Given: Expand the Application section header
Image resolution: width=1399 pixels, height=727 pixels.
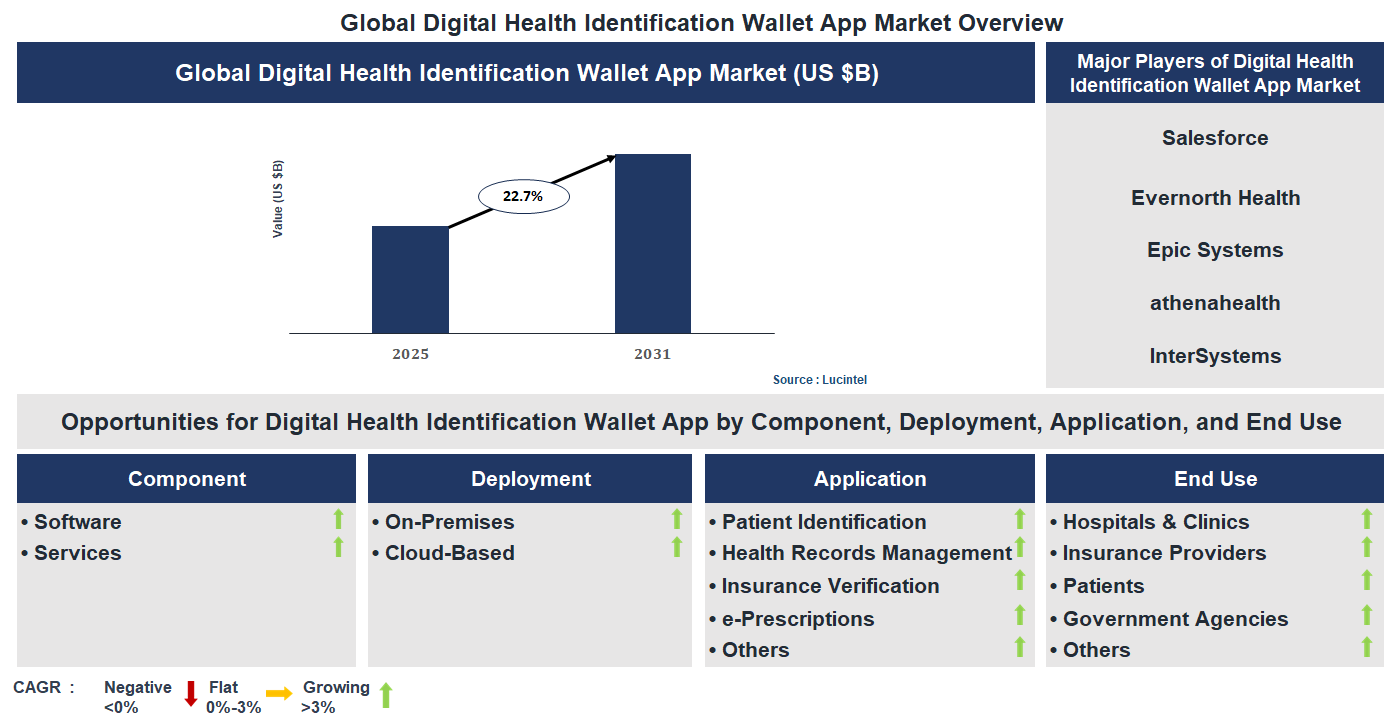Looking at the screenshot, I should (869, 478).
